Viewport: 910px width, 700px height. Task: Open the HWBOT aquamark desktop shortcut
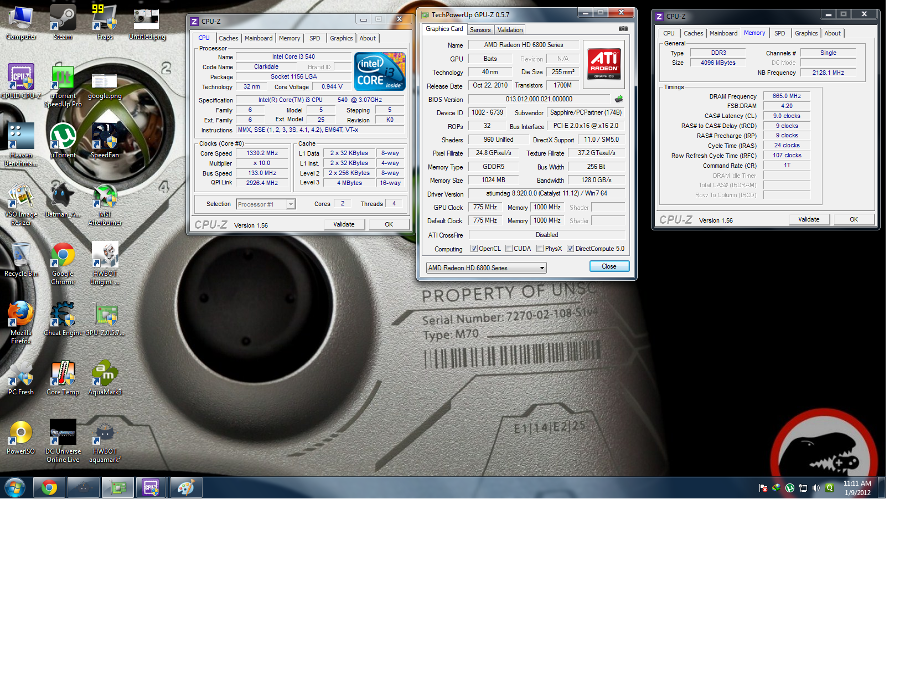(104, 441)
